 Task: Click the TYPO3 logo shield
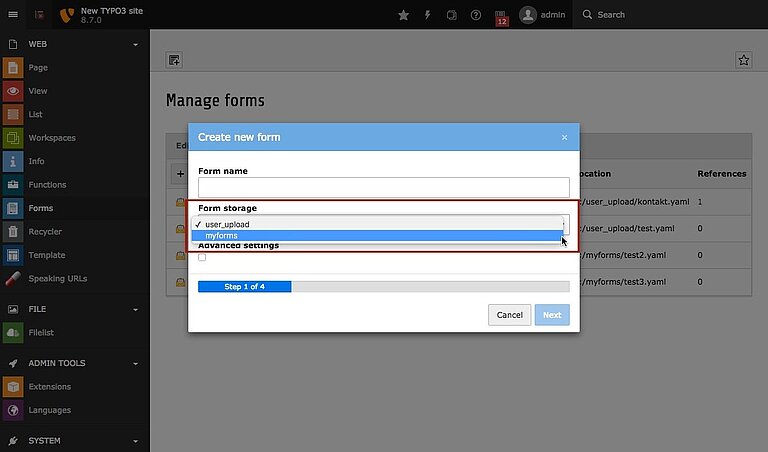pos(67,15)
